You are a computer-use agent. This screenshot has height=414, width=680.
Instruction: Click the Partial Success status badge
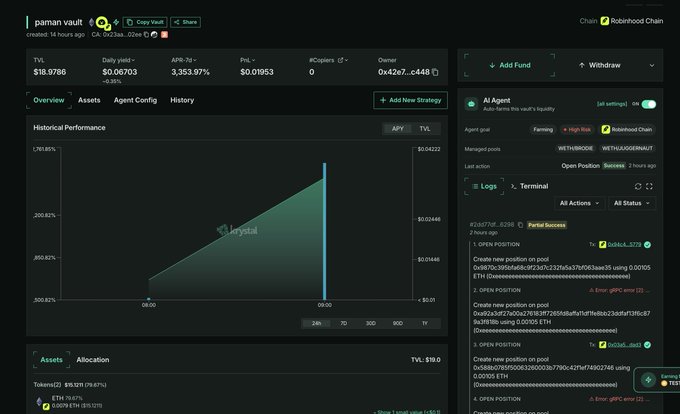coord(547,225)
